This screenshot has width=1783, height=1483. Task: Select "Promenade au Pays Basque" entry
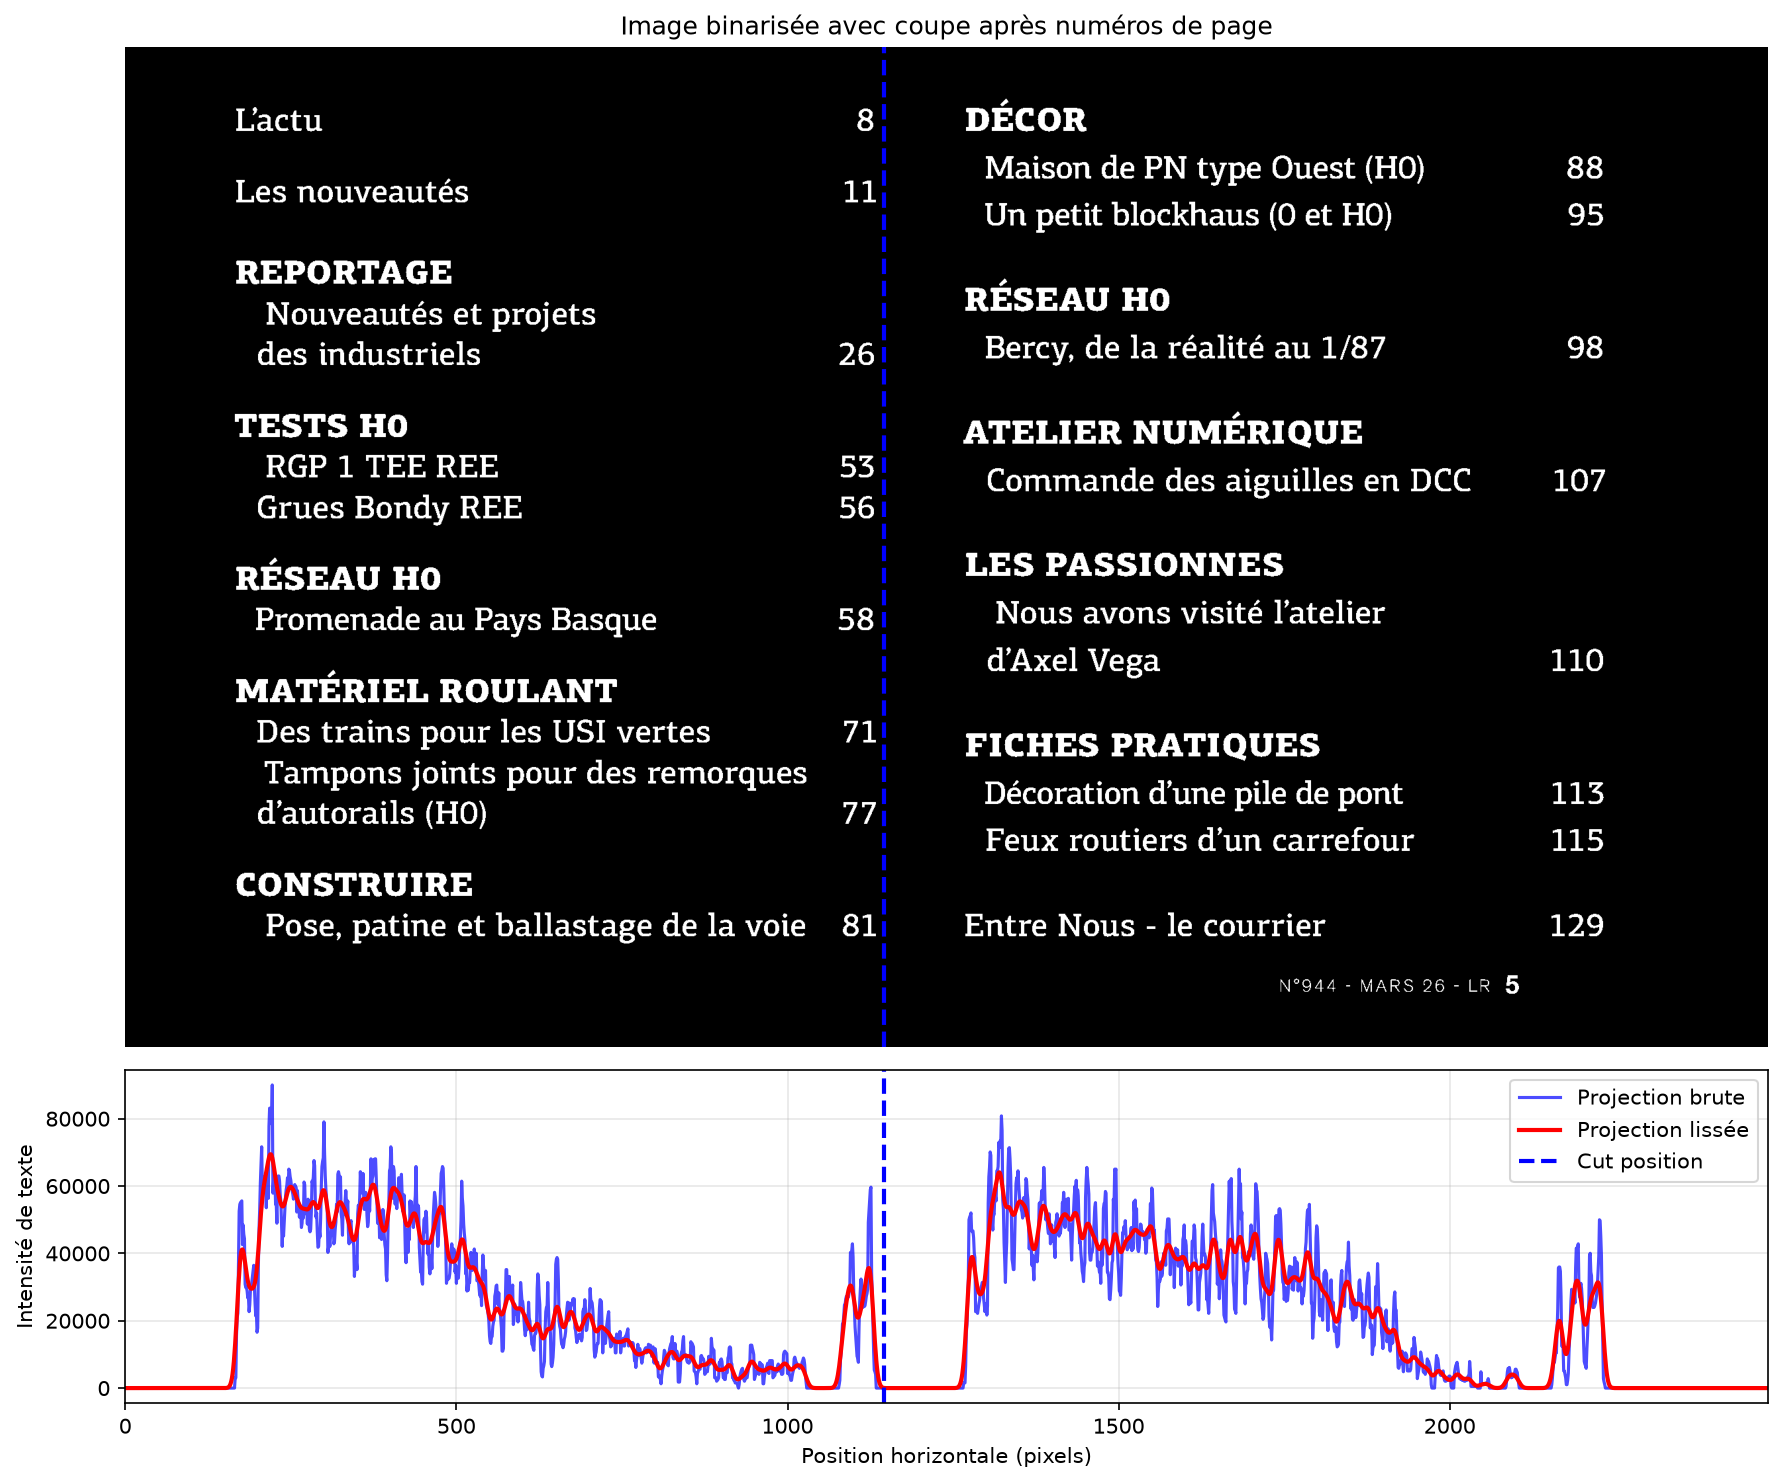tap(455, 620)
